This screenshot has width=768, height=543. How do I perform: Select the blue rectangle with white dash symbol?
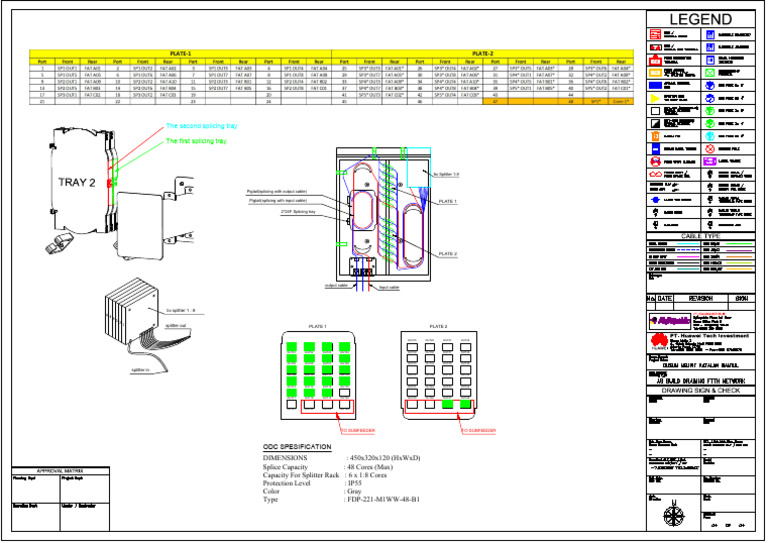click(655, 149)
